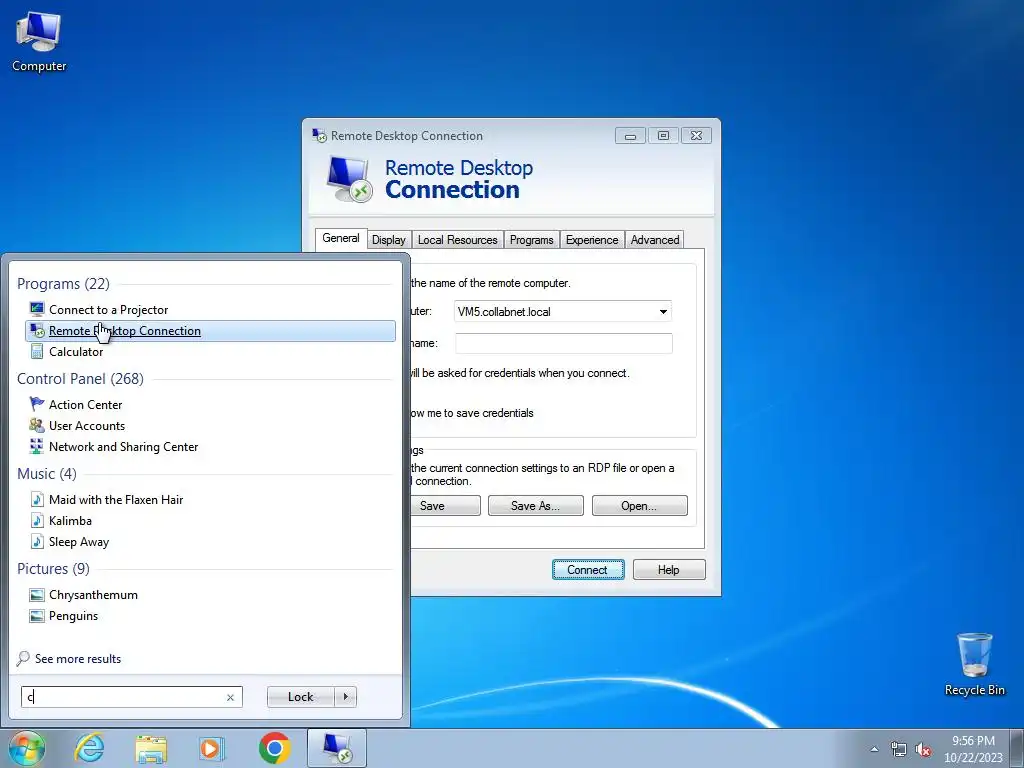Play the Sleep Away track
This screenshot has width=1024, height=768.
point(79,541)
